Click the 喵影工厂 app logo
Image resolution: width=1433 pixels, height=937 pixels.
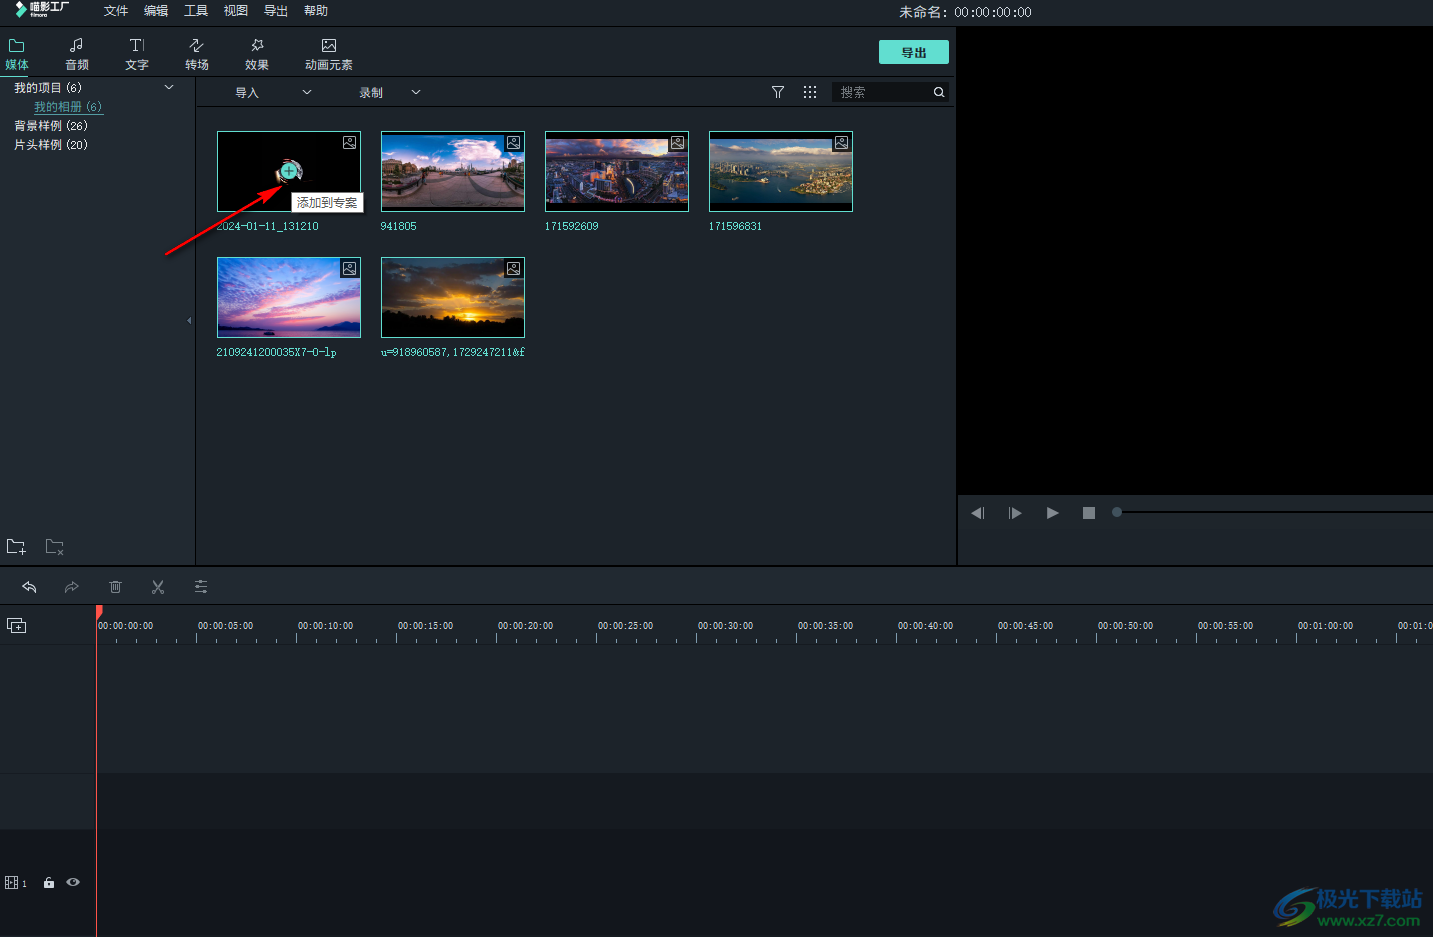[41, 9]
